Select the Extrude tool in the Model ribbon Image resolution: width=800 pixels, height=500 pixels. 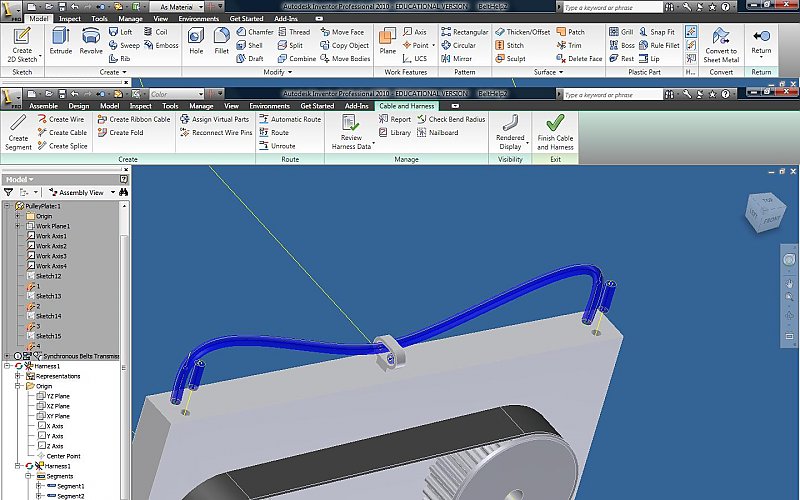pyautogui.click(x=61, y=41)
